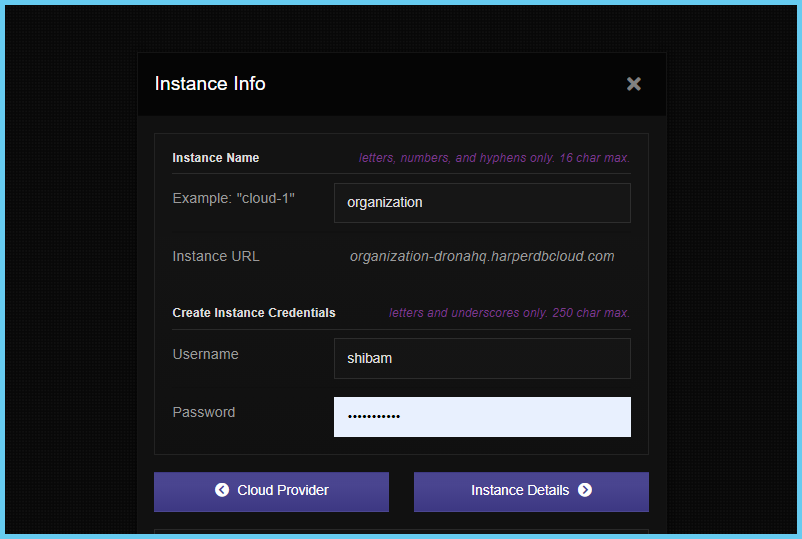Click the Username label
Viewport: 802px width, 539px height.
pyautogui.click(x=205, y=354)
